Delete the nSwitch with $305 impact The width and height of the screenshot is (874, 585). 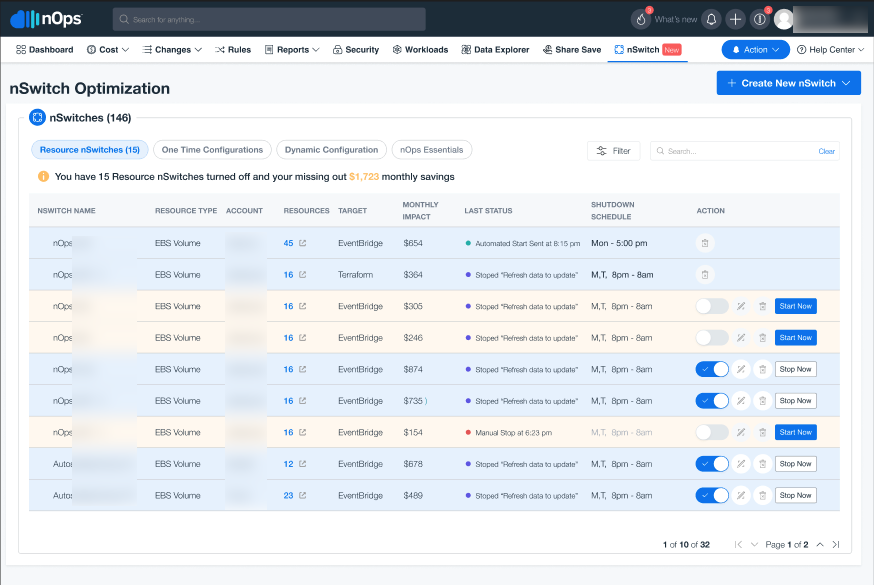point(763,306)
